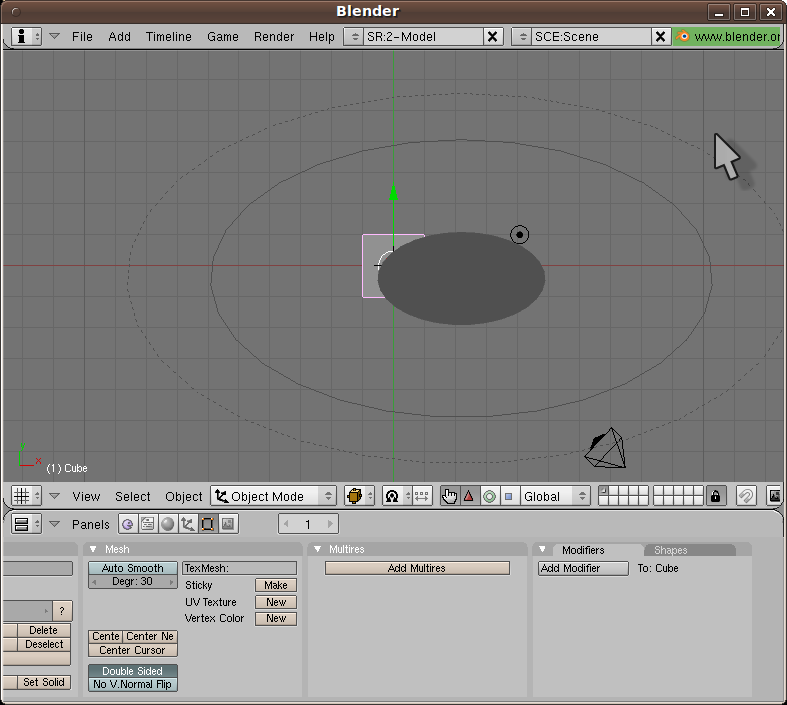Screen dimensions: 787x705
Task: Switch to the Shapes tab
Action: click(670, 550)
